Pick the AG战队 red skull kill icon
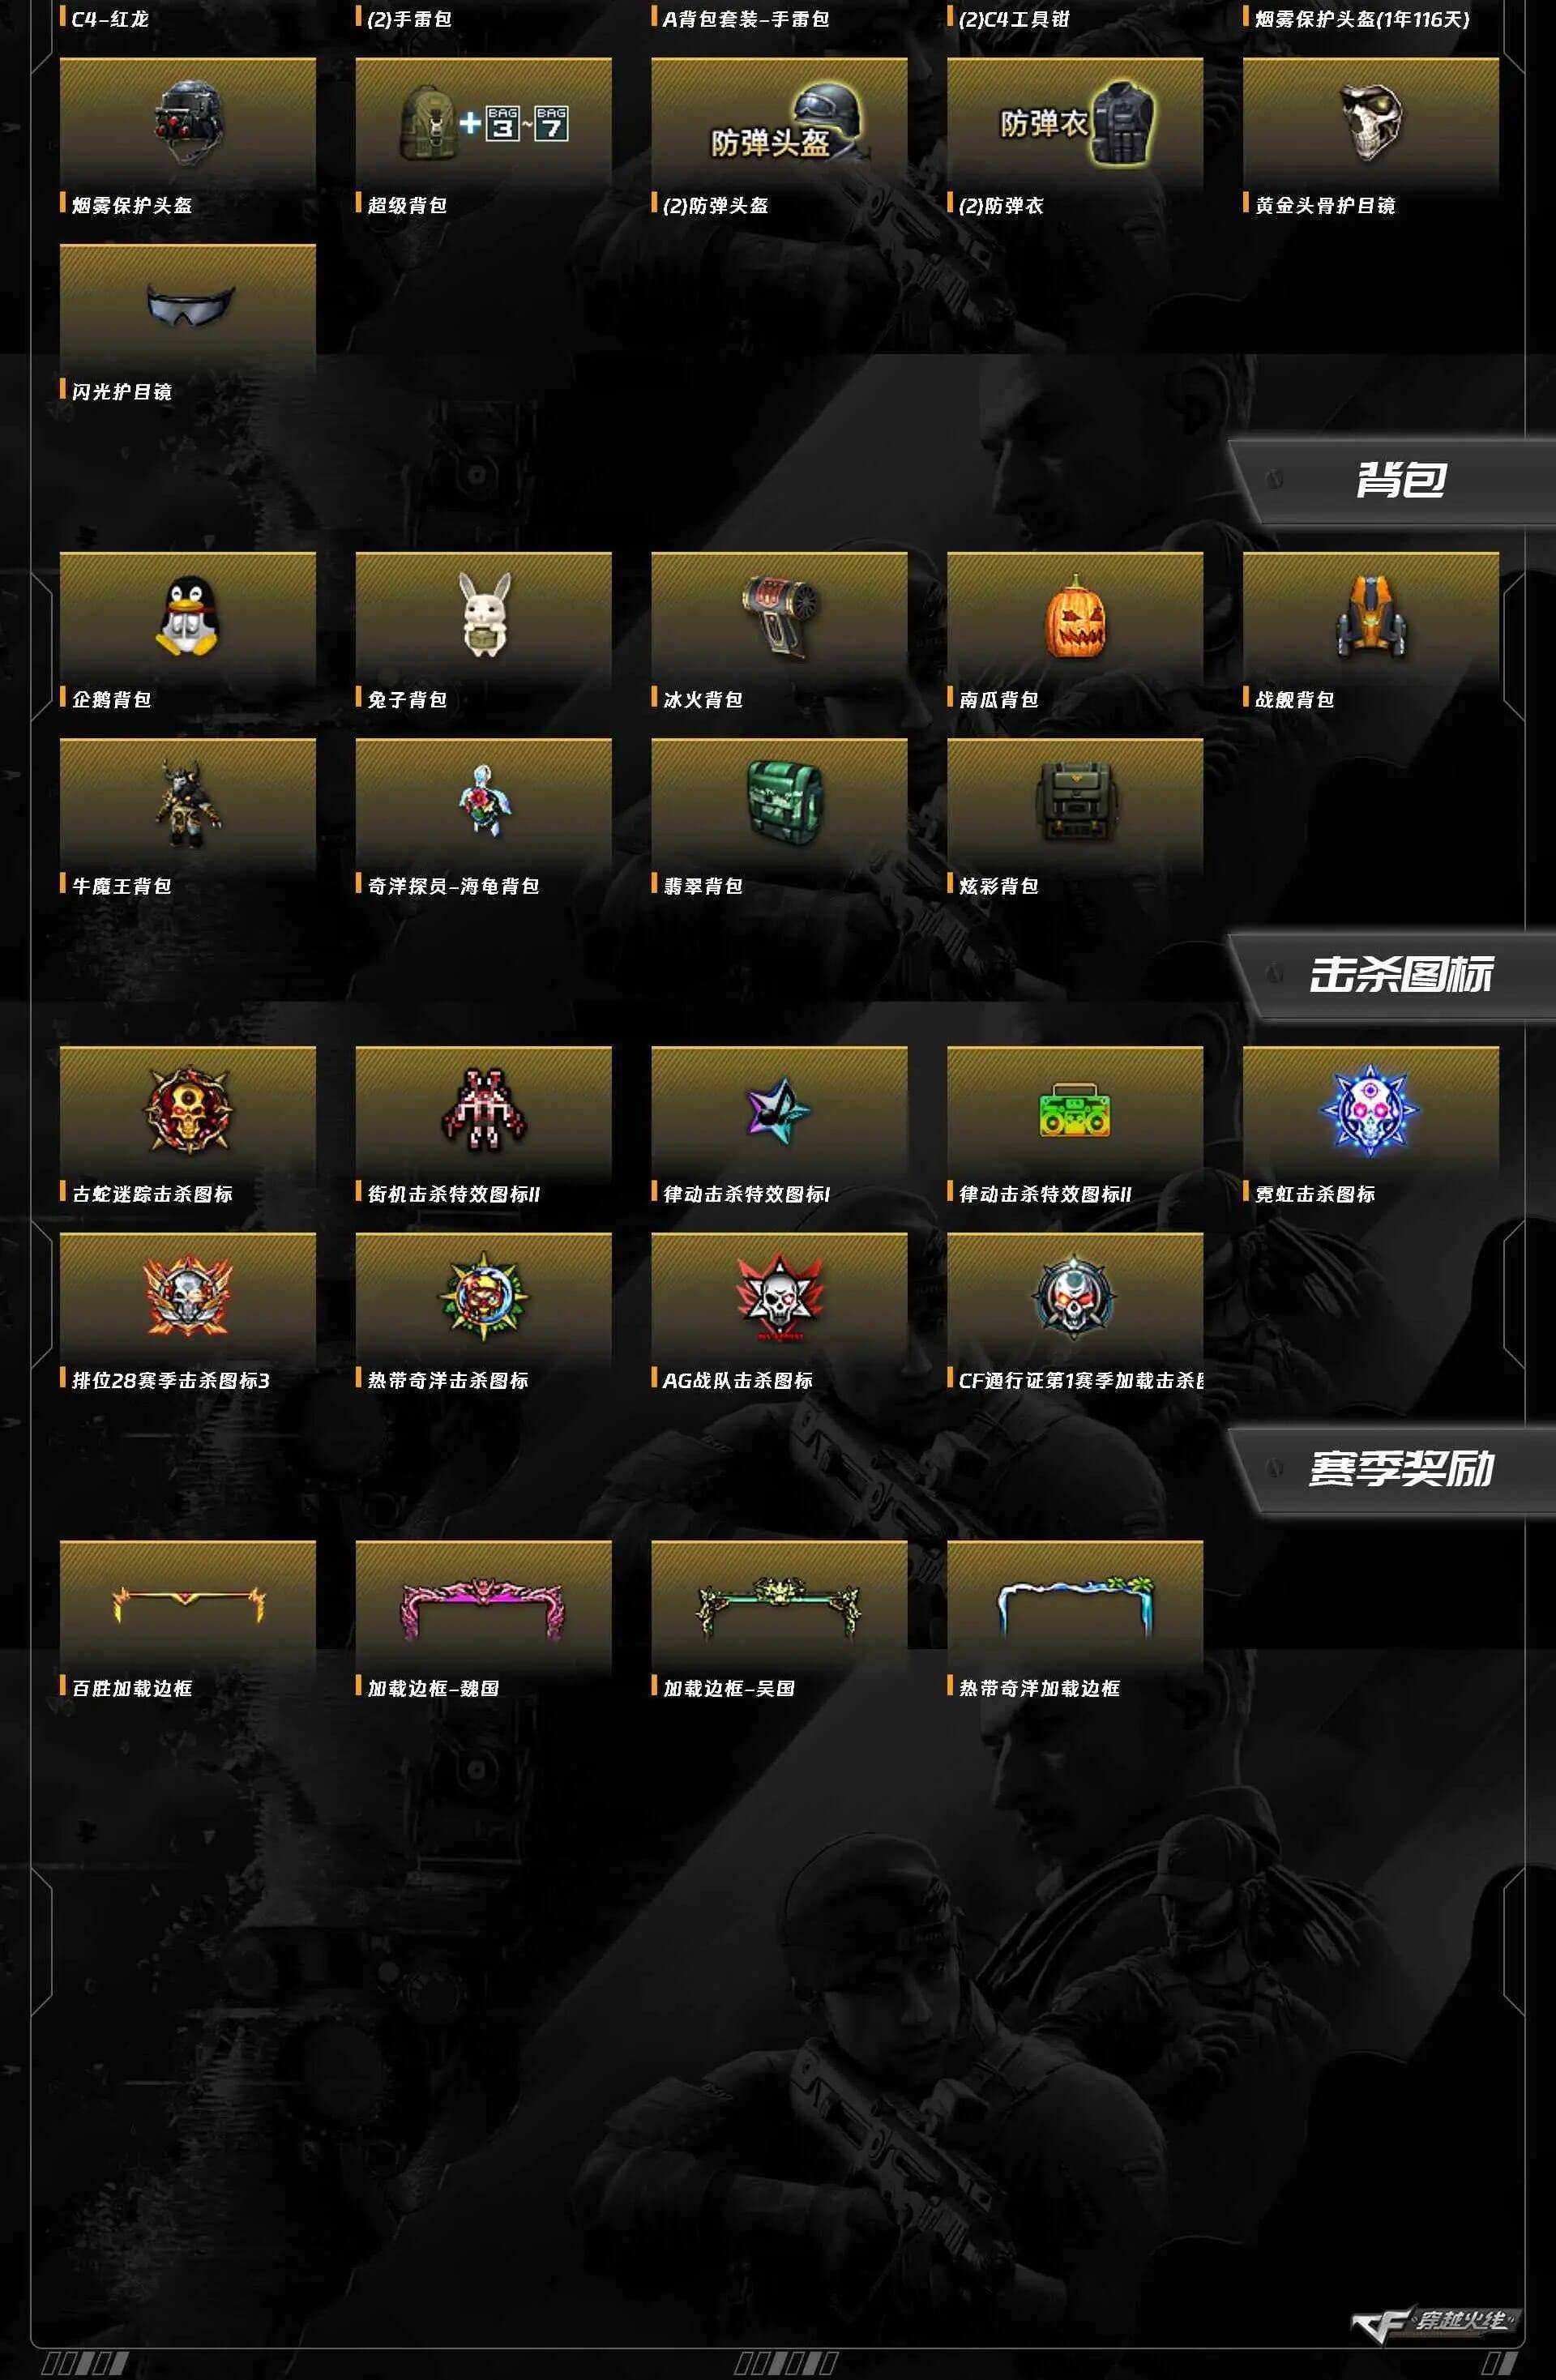The height and width of the screenshot is (2380, 1556). tap(779, 1297)
